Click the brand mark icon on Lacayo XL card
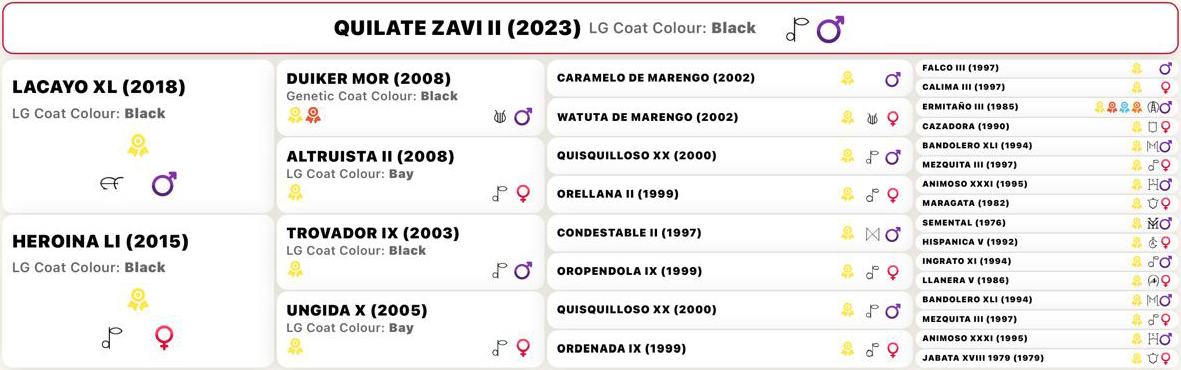This screenshot has height=370, width=1181. pos(114,183)
